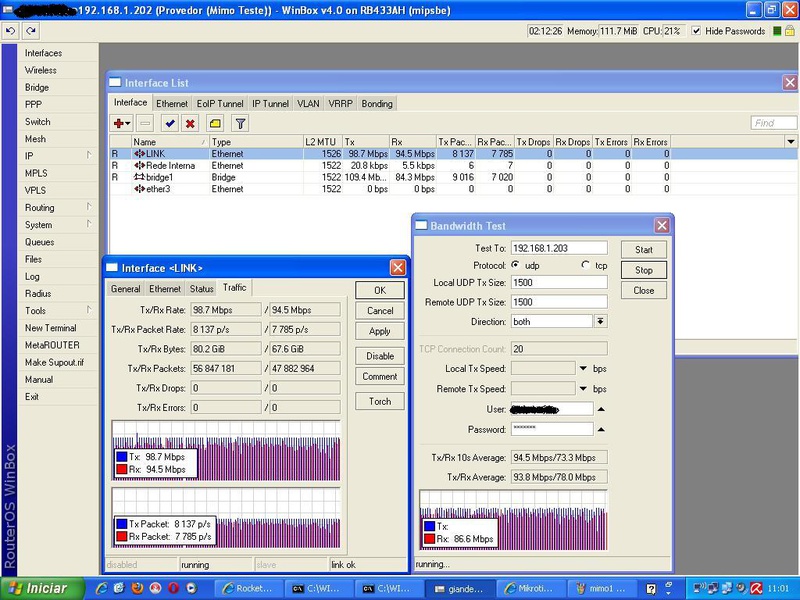Expand the Local Tx Speed arrow

[583, 369]
